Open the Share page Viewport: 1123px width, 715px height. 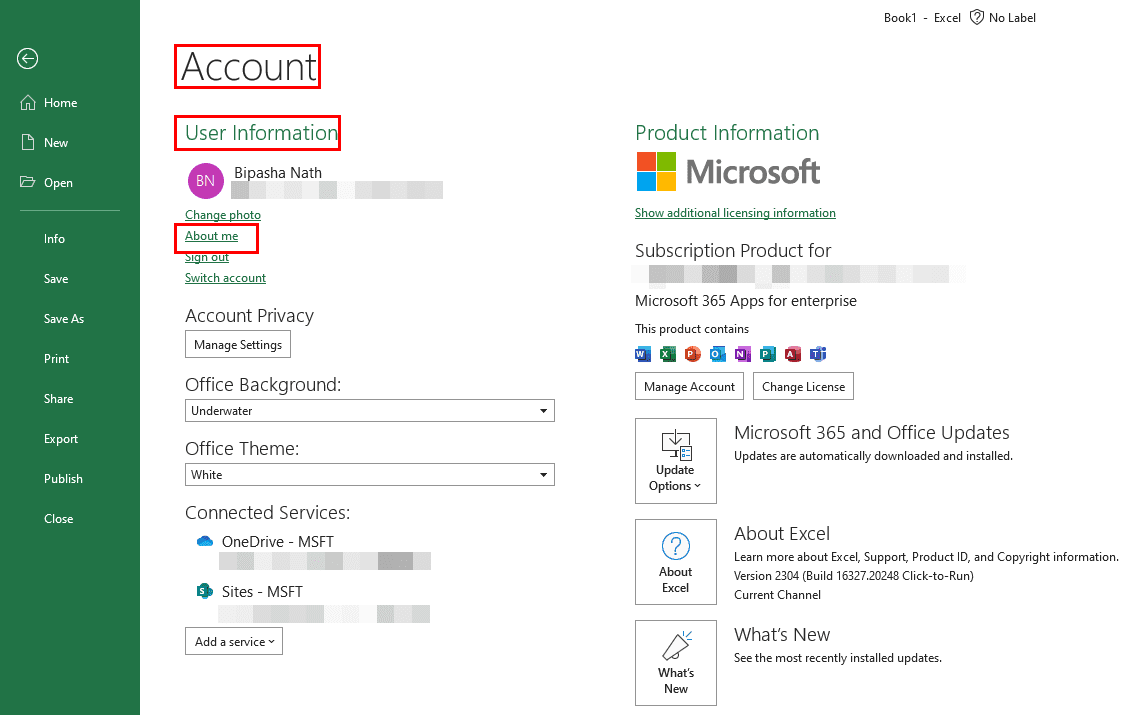[59, 399]
